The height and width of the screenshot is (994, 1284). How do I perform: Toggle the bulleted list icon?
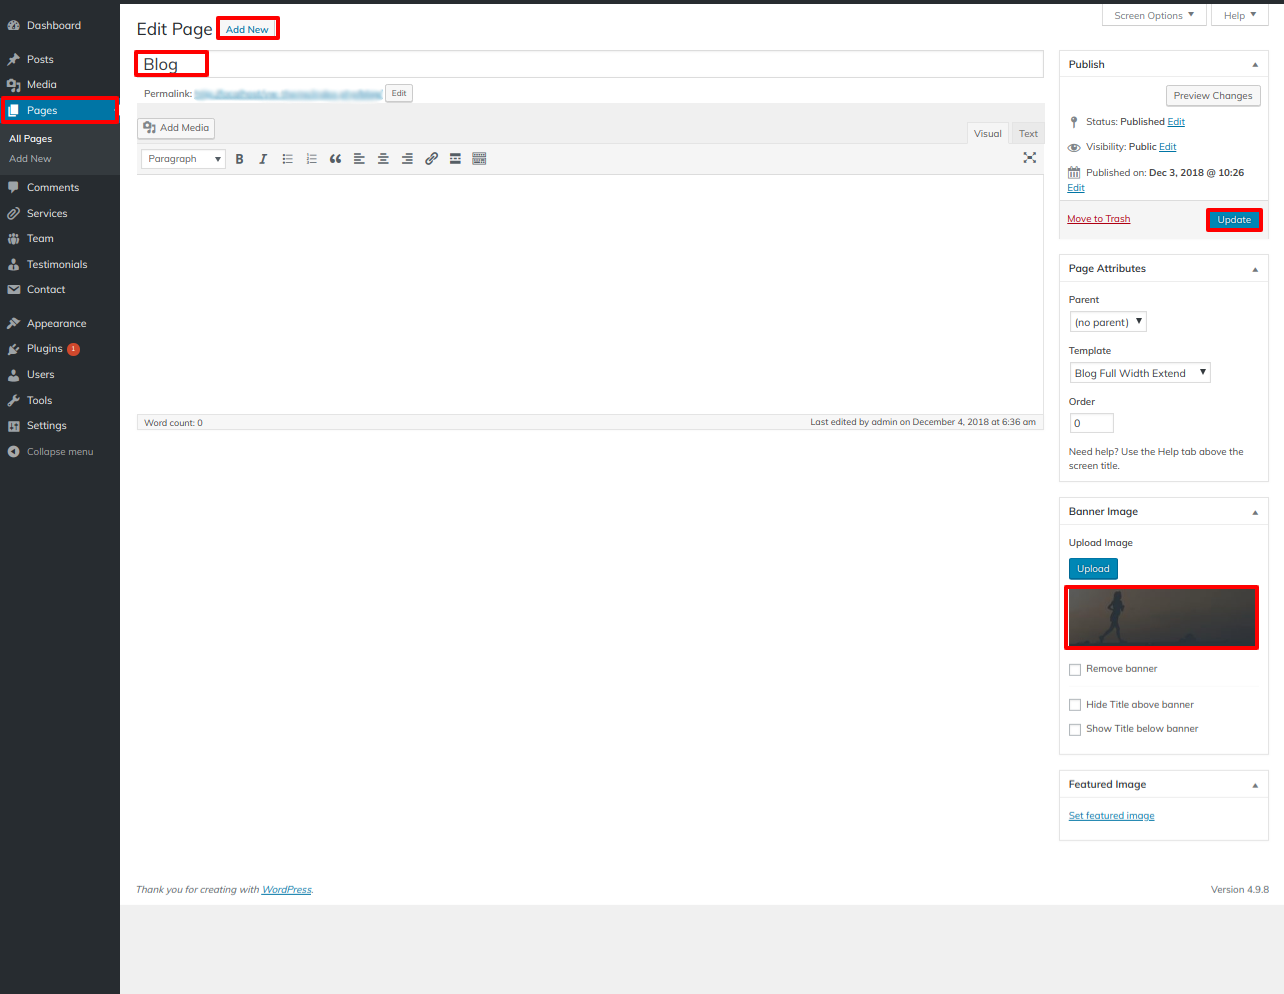[x=287, y=159]
